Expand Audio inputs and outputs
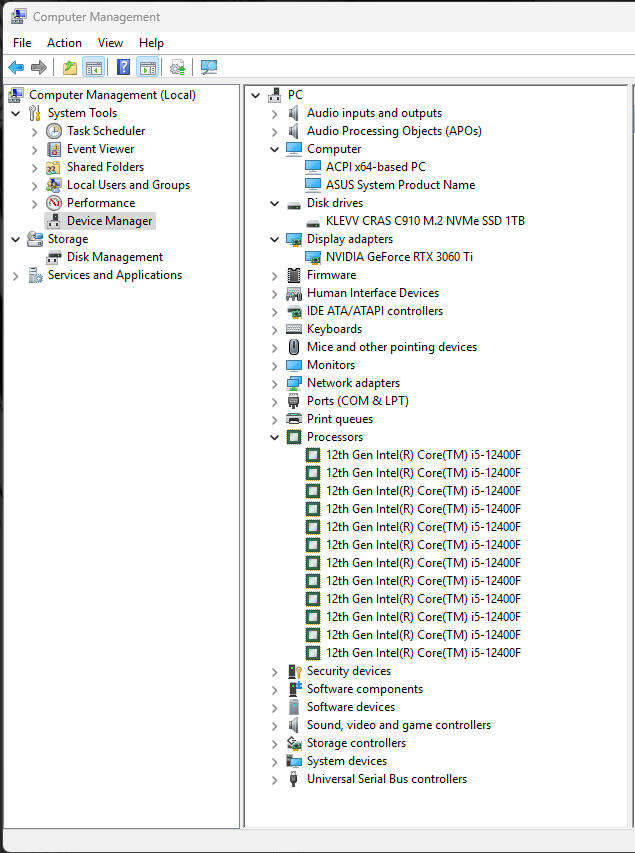The width and height of the screenshot is (635, 853). click(x=275, y=114)
